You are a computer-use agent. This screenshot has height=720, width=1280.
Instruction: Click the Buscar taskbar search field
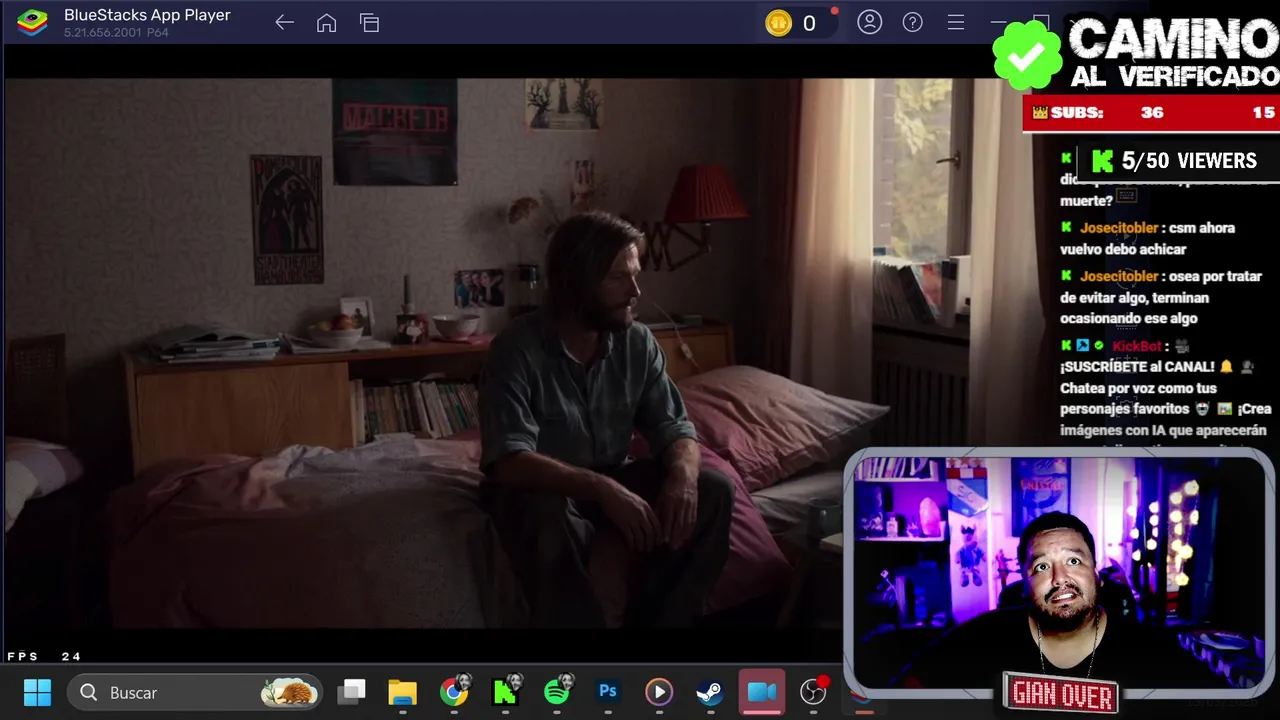(x=195, y=692)
